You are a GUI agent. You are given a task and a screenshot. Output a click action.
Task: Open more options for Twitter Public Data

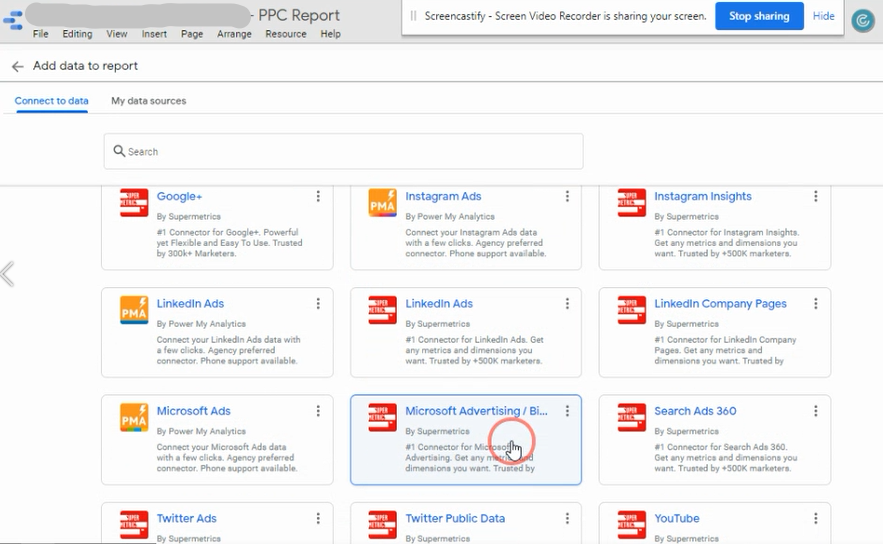567,518
